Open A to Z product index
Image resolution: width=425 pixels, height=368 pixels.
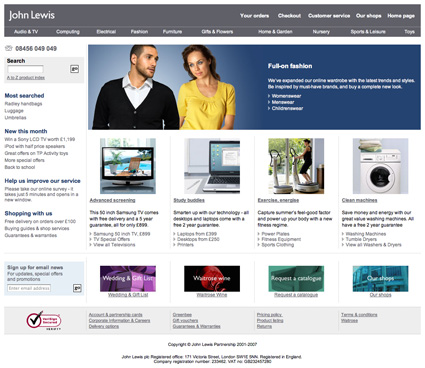[26, 77]
